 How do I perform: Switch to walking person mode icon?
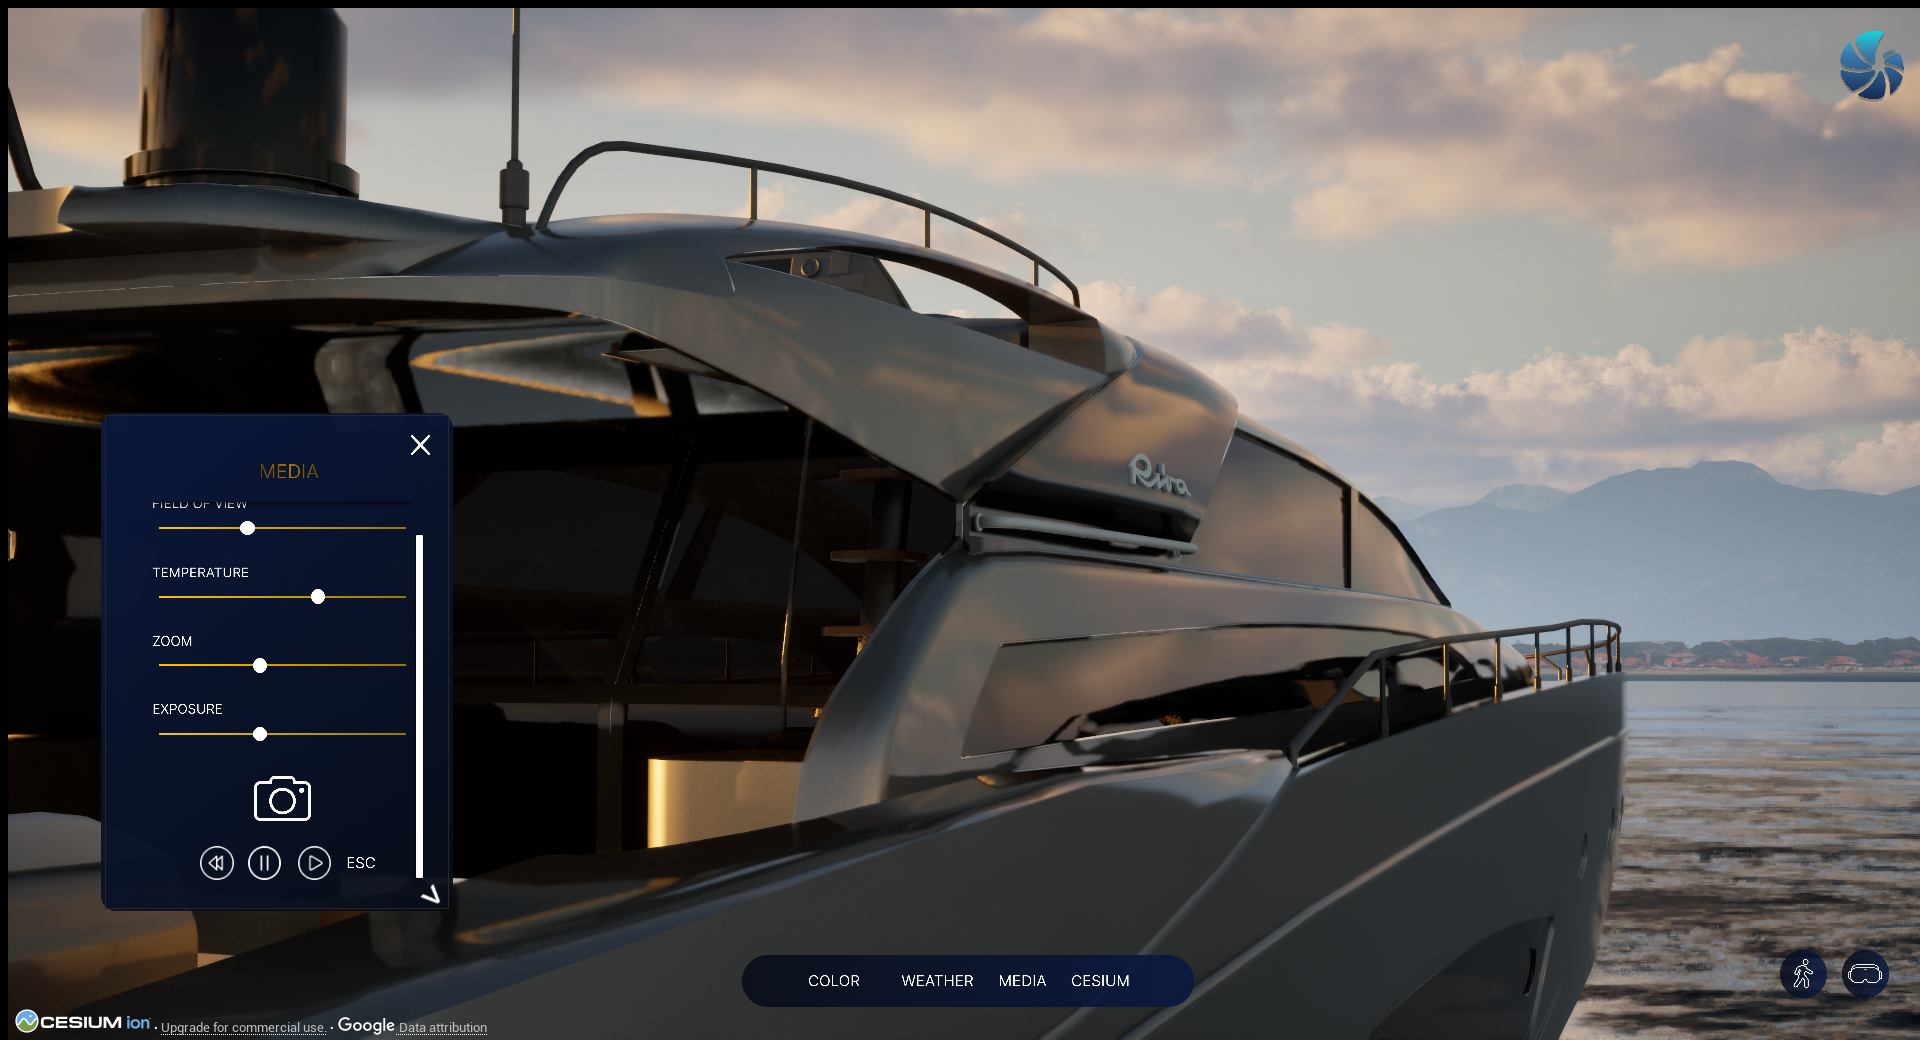(x=1803, y=973)
